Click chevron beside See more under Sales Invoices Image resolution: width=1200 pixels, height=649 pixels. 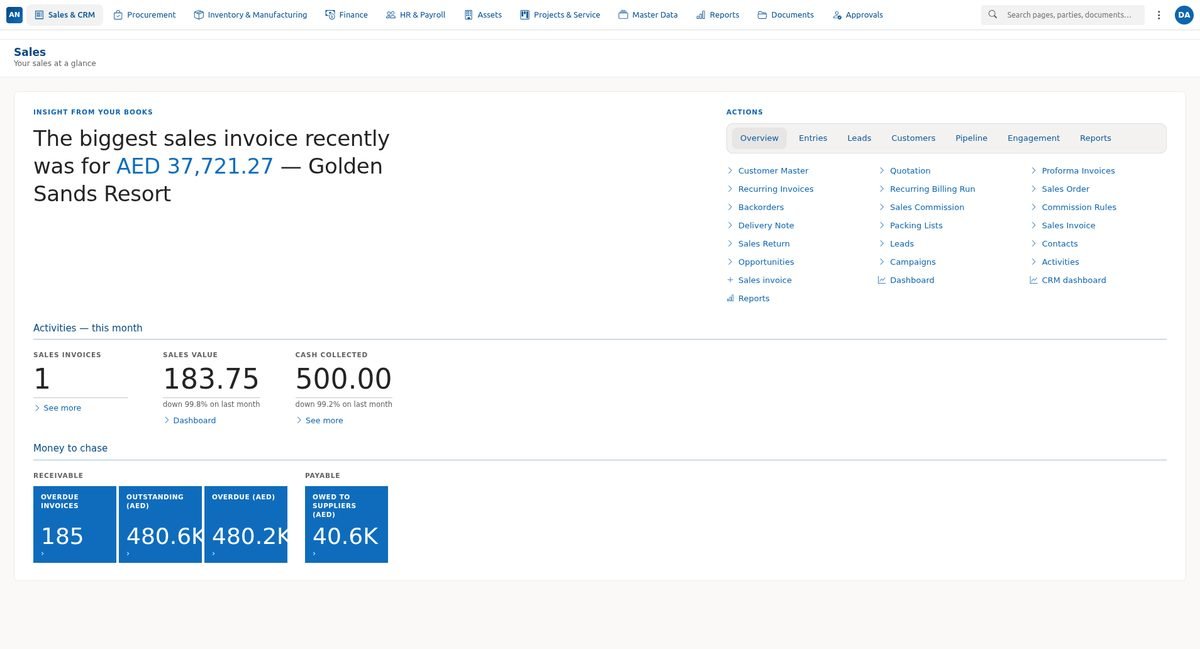(x=37, y=408)
